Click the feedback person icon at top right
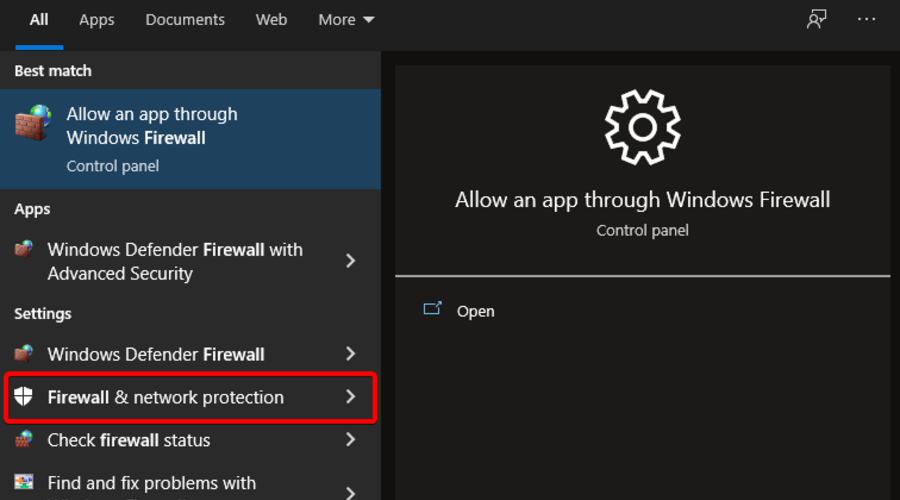Screen dimensions: 900x500 [x=817, y=20]
